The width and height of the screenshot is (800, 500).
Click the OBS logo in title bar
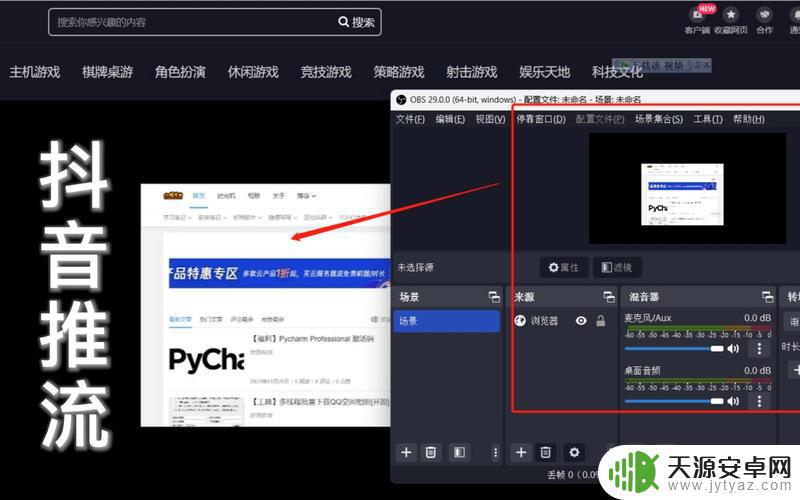pos(402,99)
